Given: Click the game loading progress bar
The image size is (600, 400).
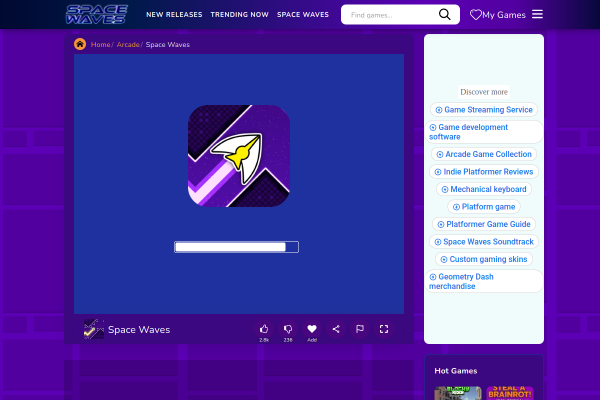Looking at the screenshot, I should (237, 246).
